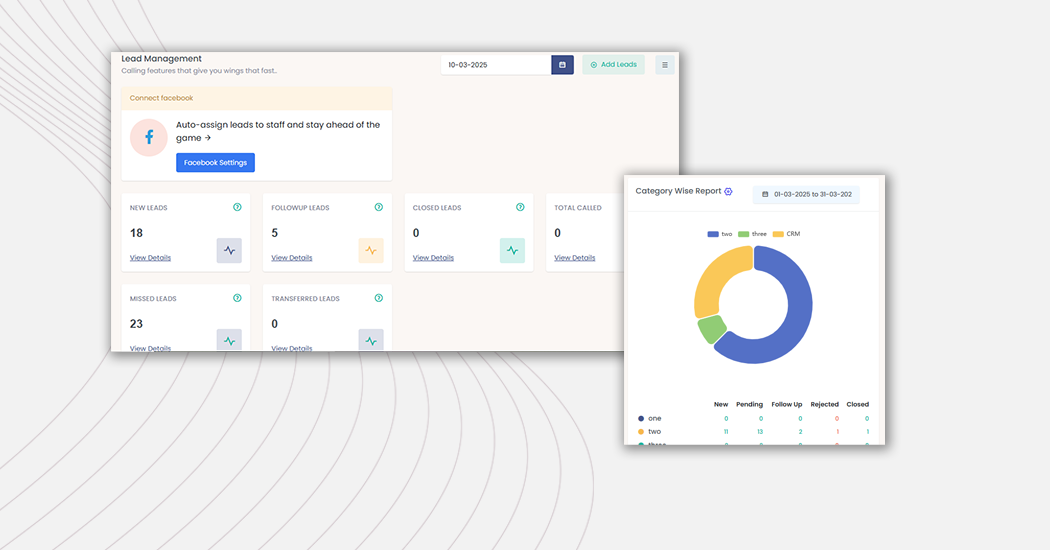Image resolution: width=1050 pixels, height=550 pixels.
Task: Click the Missed Leads count 23
Action: click(x=137, y=324)
